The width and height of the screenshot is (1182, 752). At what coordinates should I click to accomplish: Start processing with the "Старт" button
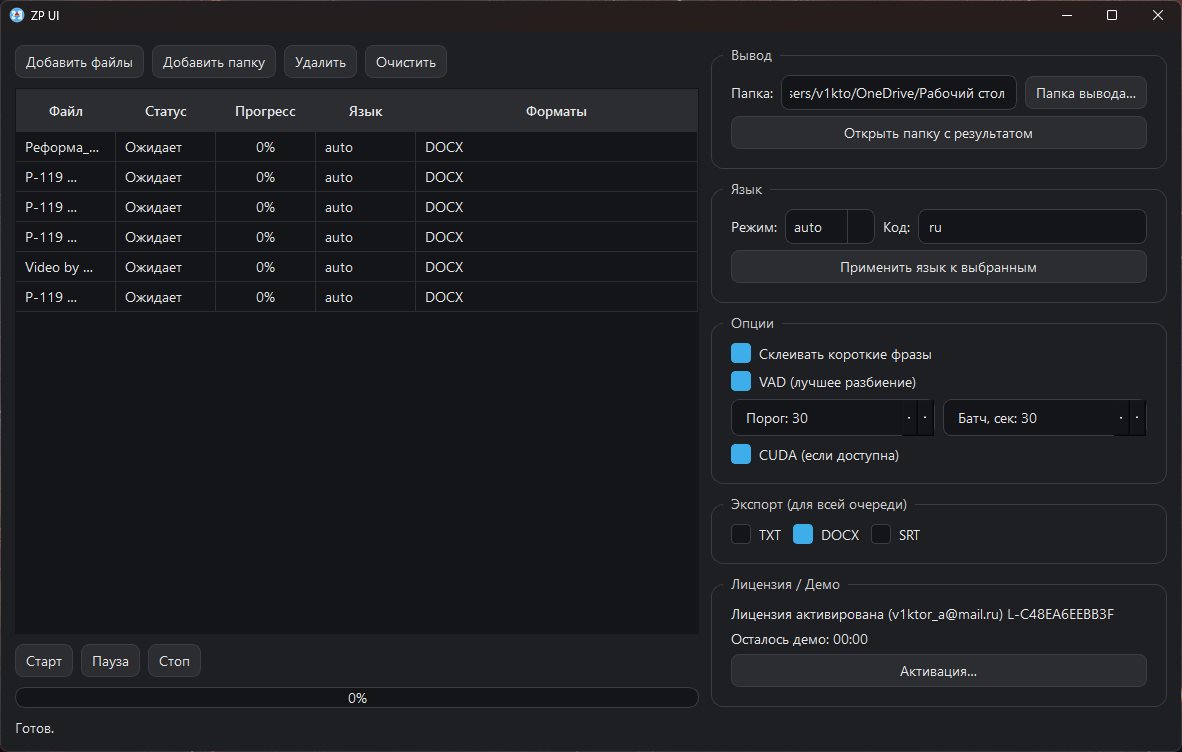coord(44,662)
